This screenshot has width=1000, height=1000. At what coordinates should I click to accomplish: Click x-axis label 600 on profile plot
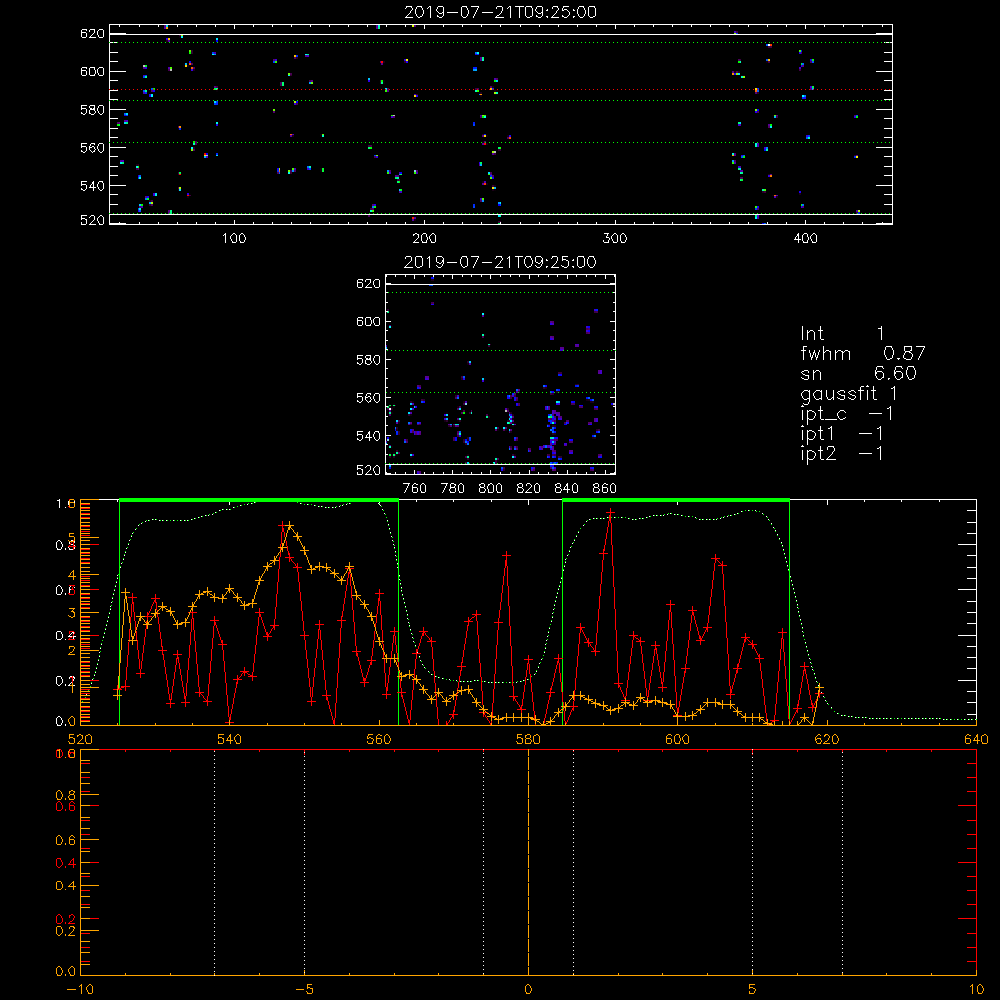[x=677, y=739]
